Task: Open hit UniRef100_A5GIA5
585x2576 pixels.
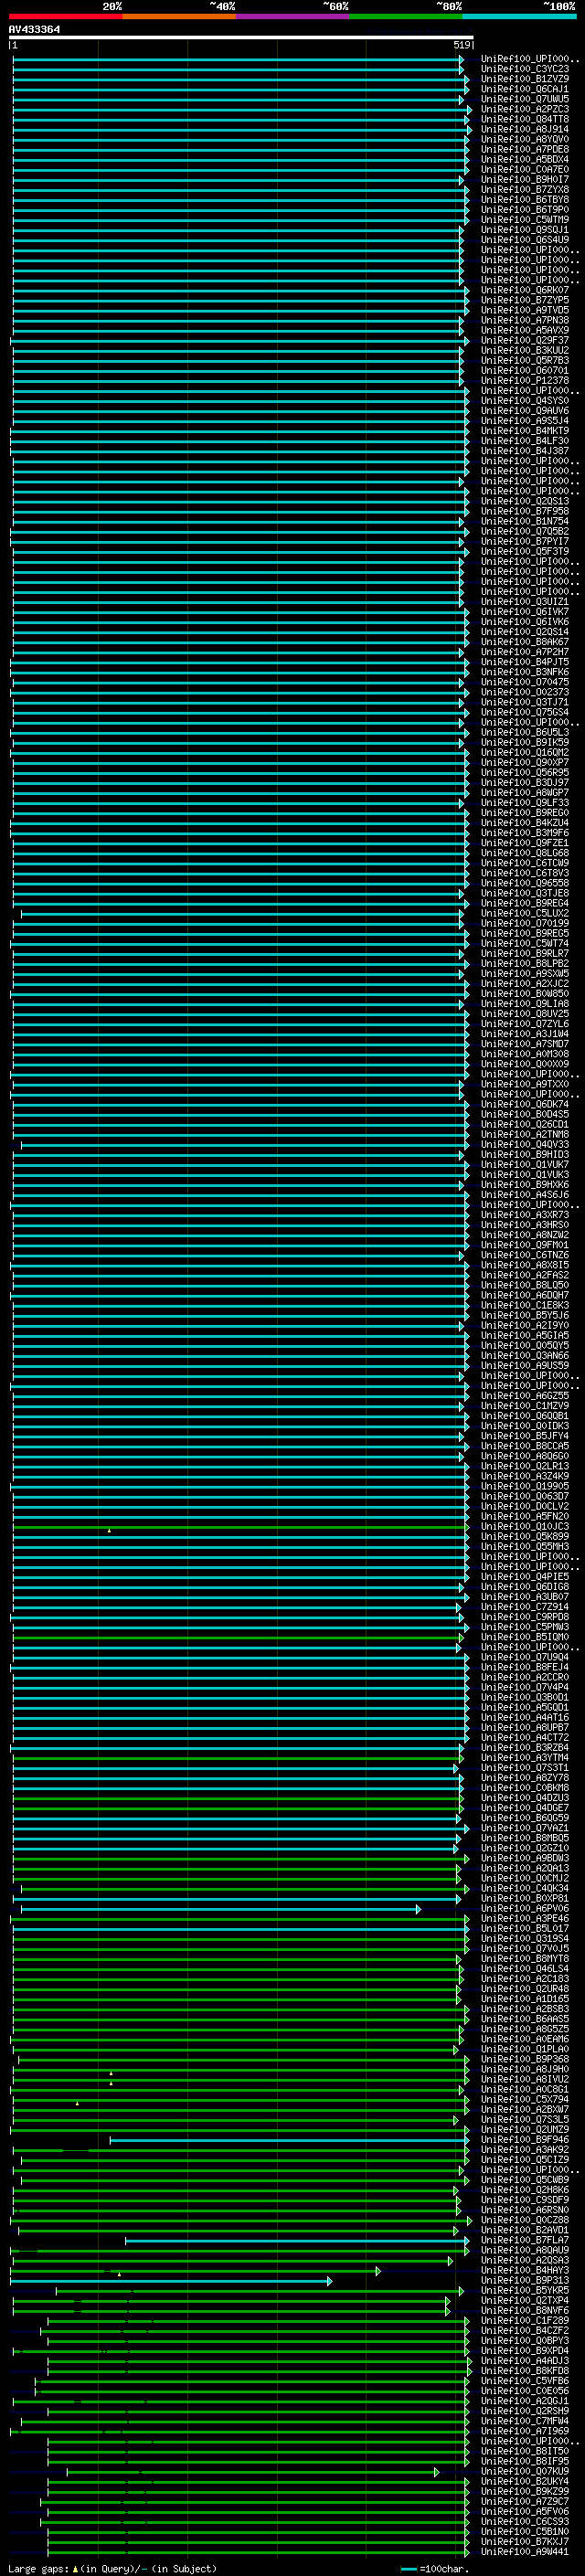Action: (x=525, y=1335)
